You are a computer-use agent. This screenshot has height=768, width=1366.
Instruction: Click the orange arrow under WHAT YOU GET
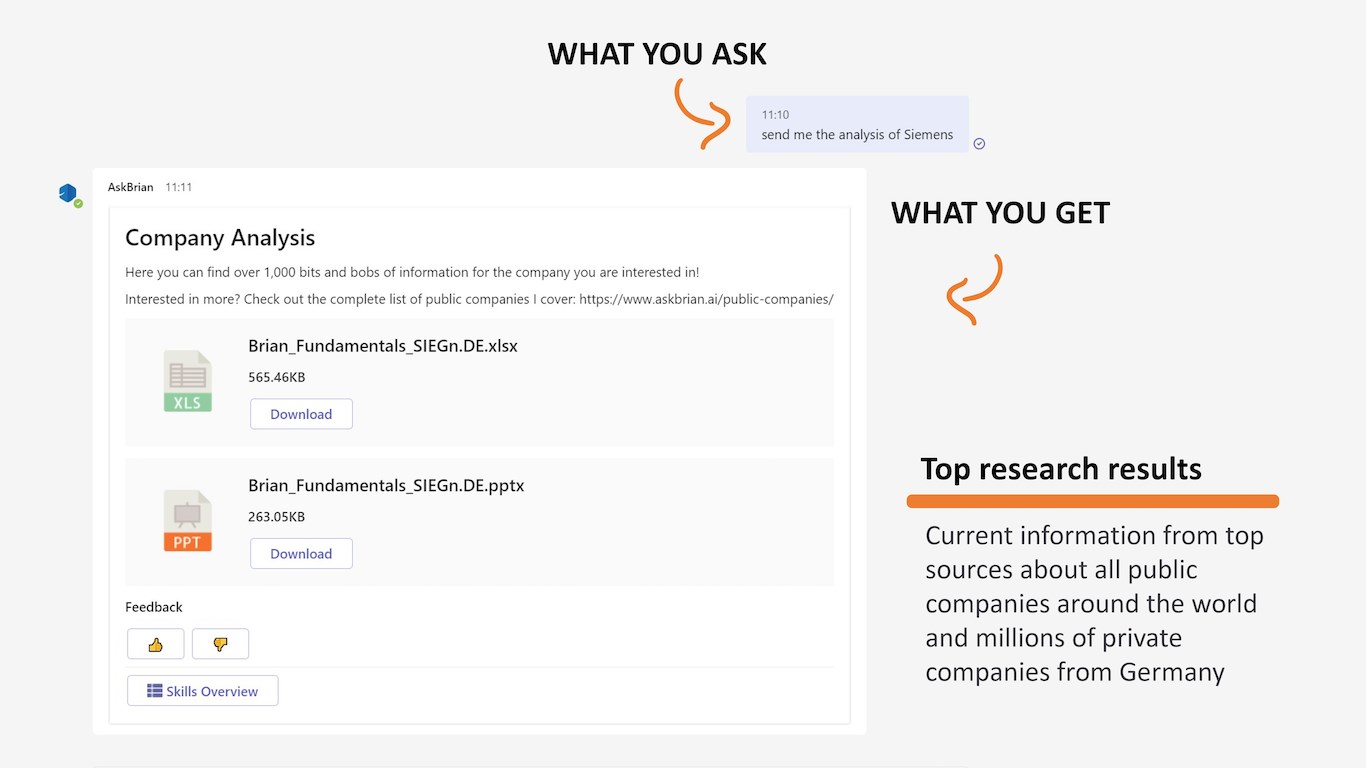(973, 290)
